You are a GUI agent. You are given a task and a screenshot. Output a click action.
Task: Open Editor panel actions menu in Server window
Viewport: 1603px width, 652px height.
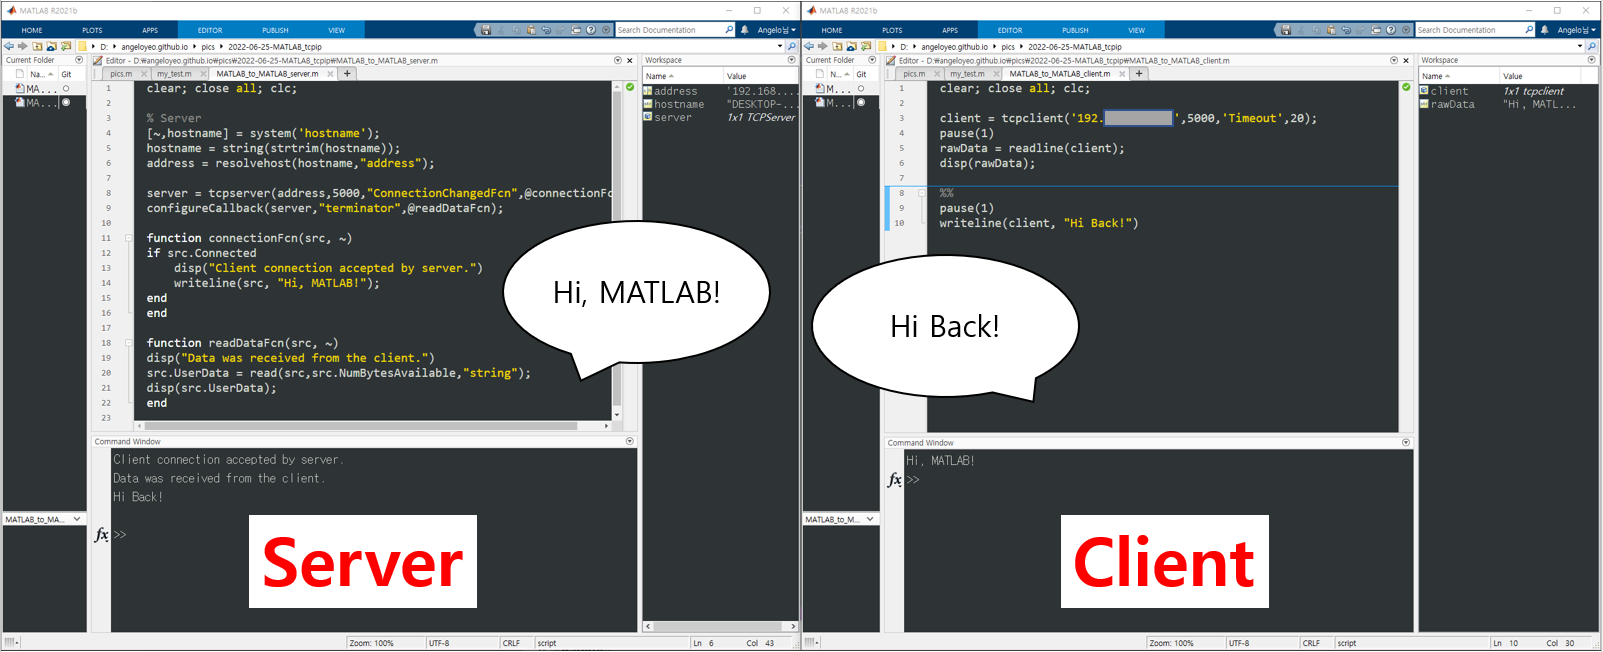click(618, 60)
